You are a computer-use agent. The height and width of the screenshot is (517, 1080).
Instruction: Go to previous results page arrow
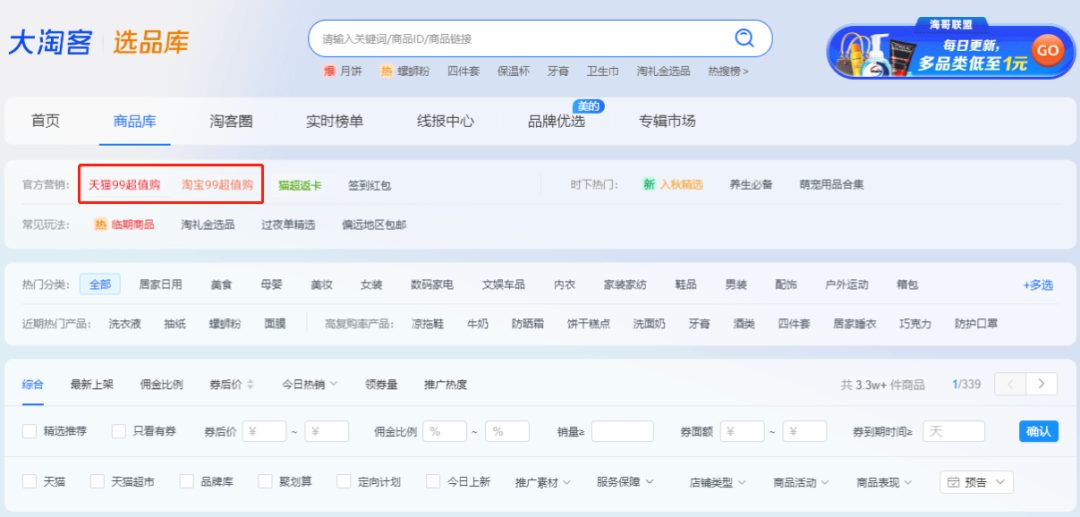[1010, 384]
